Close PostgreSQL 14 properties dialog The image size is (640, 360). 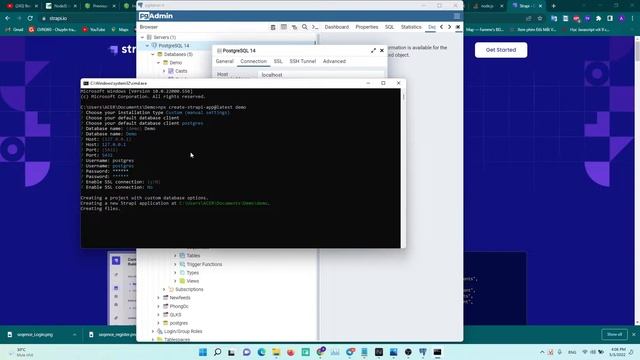(382, 51)
